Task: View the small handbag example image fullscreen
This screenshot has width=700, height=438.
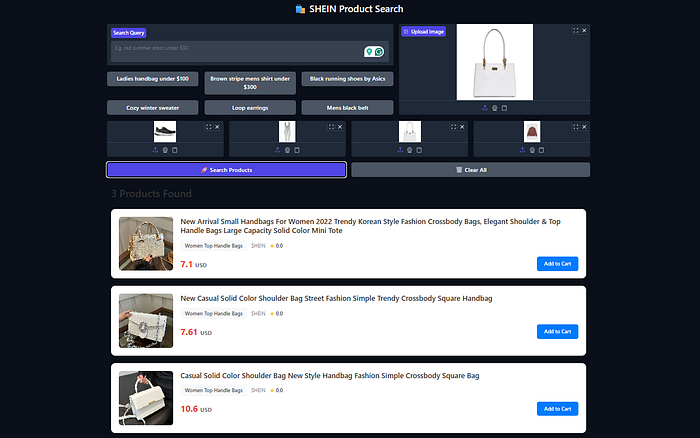Action: (x=454, y=127)
